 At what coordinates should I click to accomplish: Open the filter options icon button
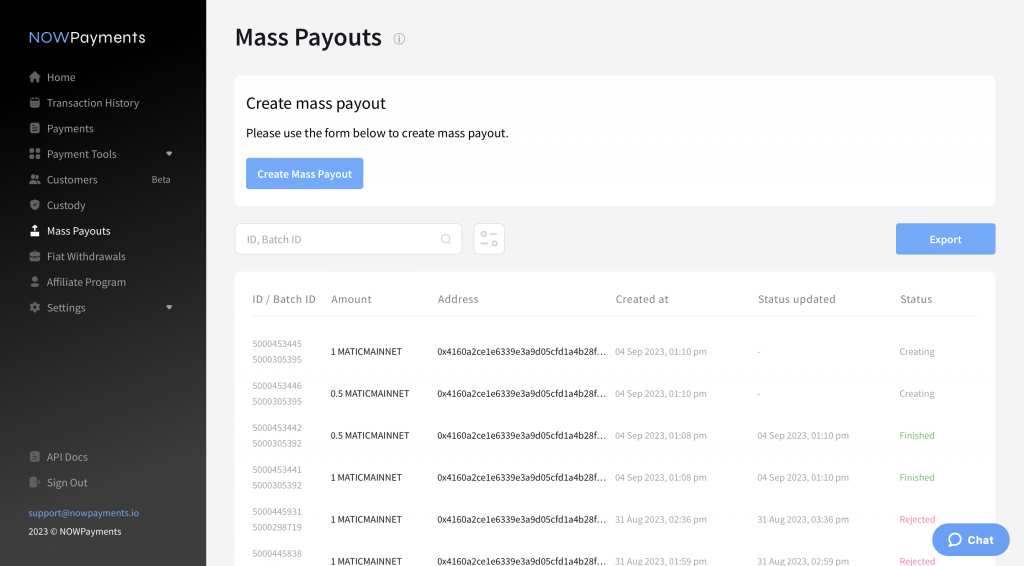[x=489, y=239]
